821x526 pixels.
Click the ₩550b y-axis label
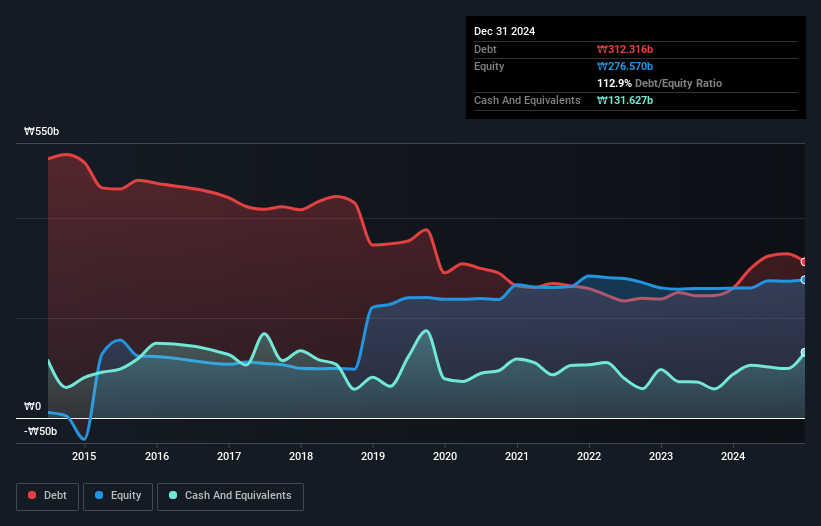coord(41,131)
